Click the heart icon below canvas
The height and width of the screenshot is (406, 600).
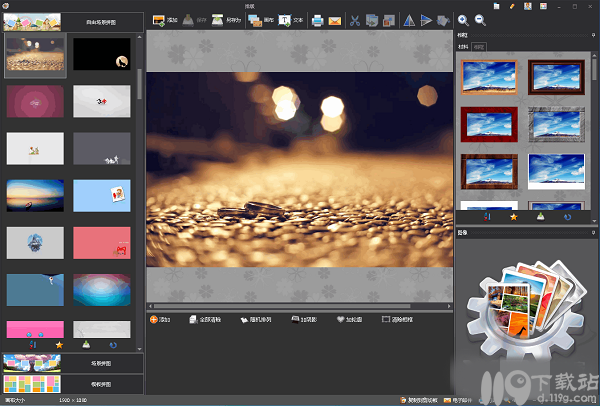[341, 320]
